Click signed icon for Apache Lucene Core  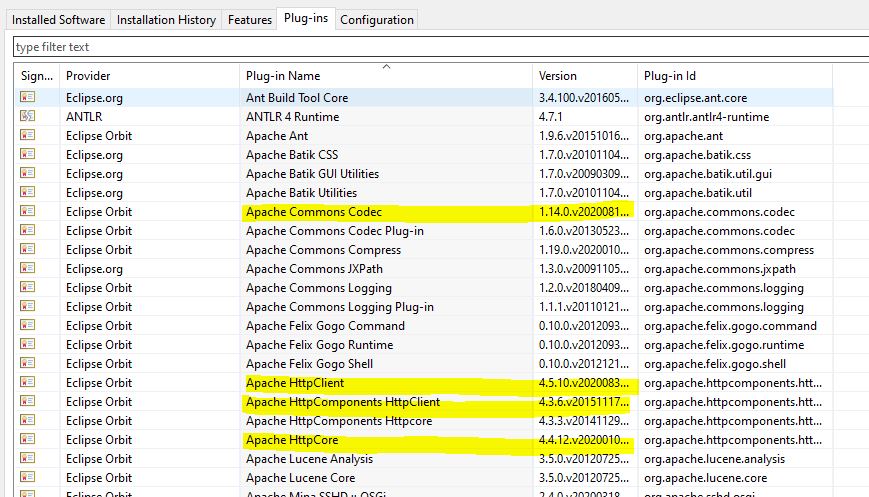point(28,476)
